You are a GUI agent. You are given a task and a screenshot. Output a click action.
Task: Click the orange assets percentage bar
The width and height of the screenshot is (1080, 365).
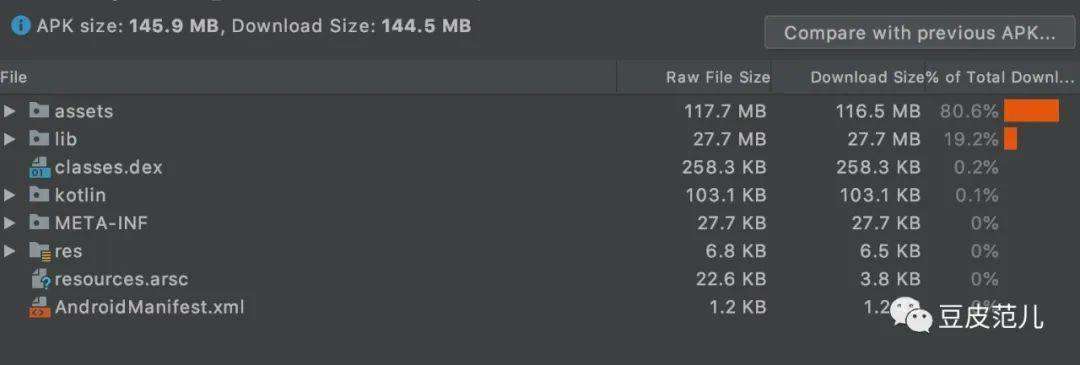[1031, 110]
